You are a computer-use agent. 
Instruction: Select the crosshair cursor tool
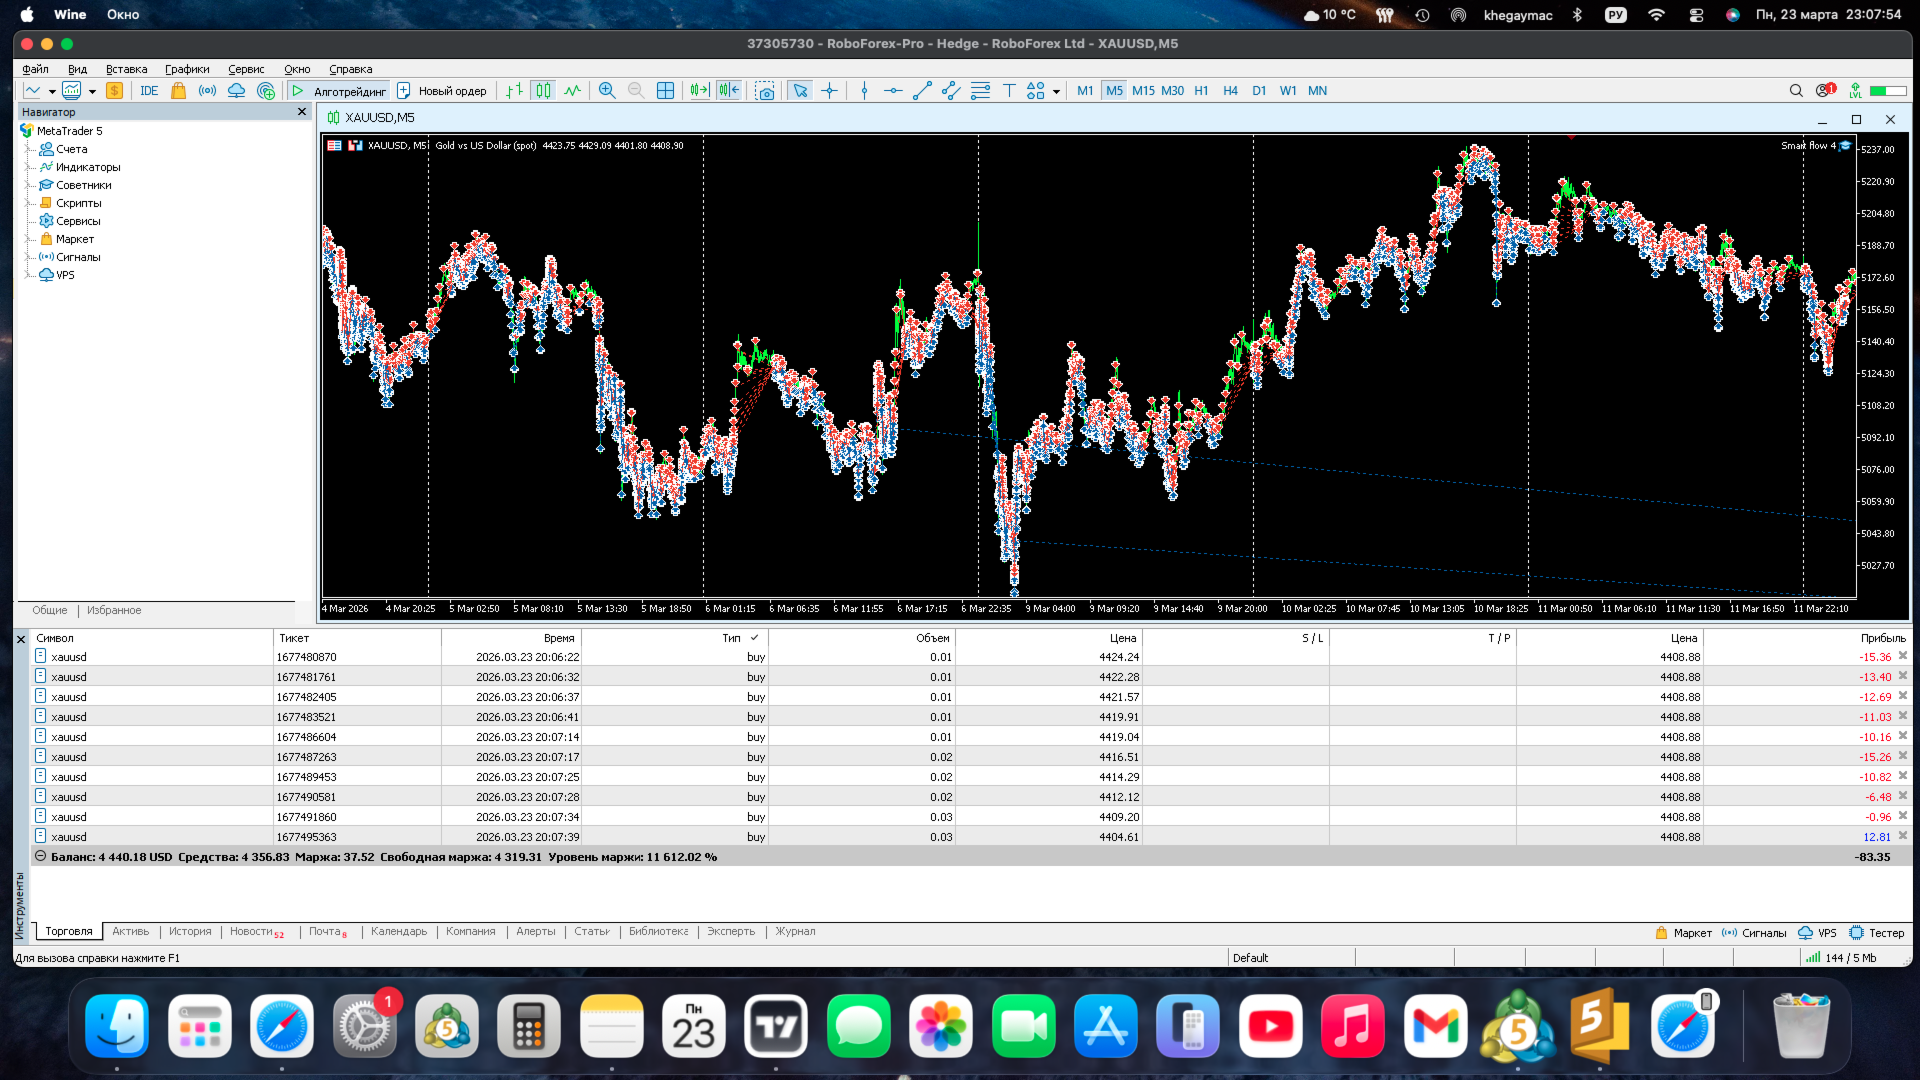coord(829,91)
